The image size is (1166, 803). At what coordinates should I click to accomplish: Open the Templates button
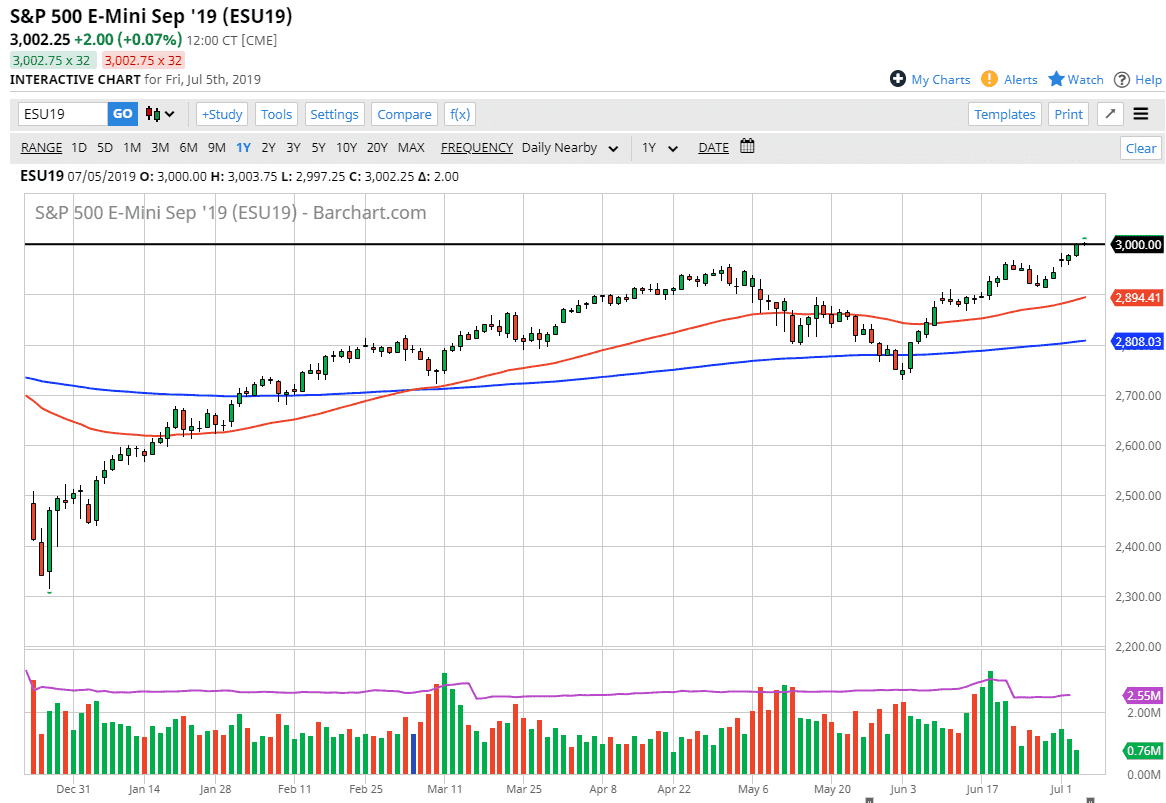[x=1005, y=115]
